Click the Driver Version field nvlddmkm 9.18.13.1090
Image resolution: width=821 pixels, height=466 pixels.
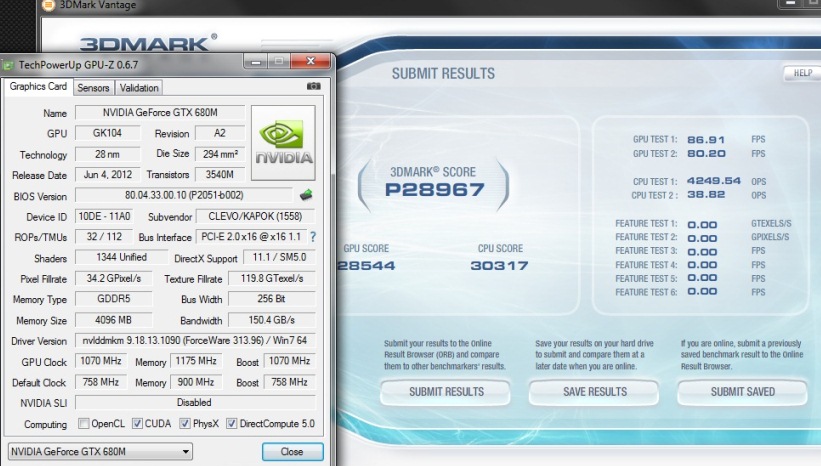195,340
